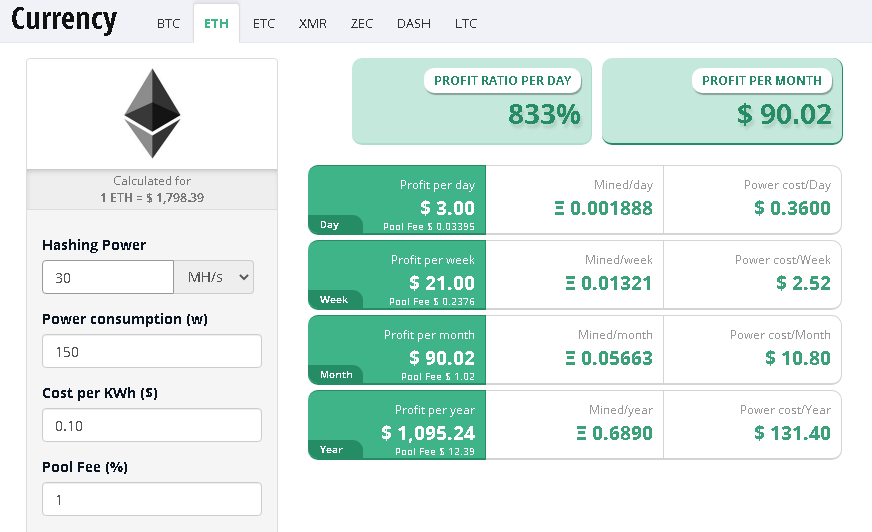Select the Profit per day panel
872x532 pixels.
click(x=397, y=200)
